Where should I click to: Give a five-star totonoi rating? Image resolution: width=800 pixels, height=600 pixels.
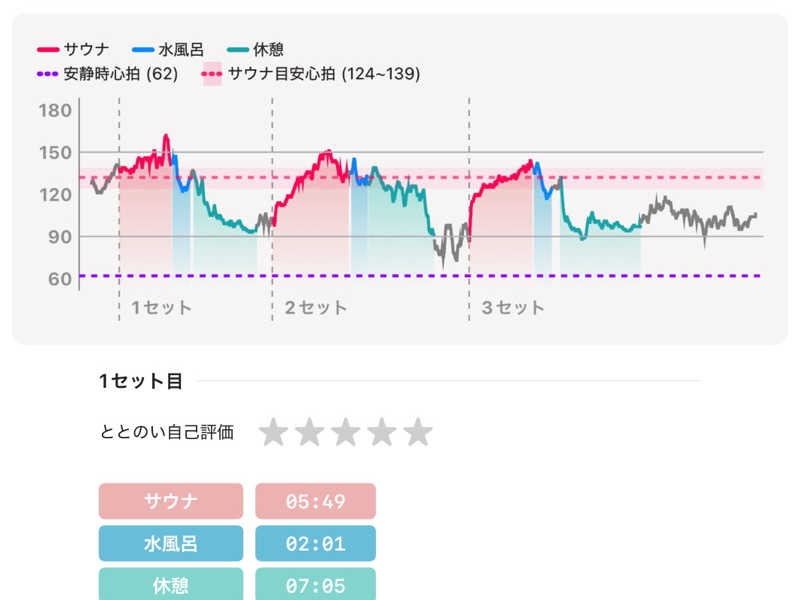pos(418,432)
